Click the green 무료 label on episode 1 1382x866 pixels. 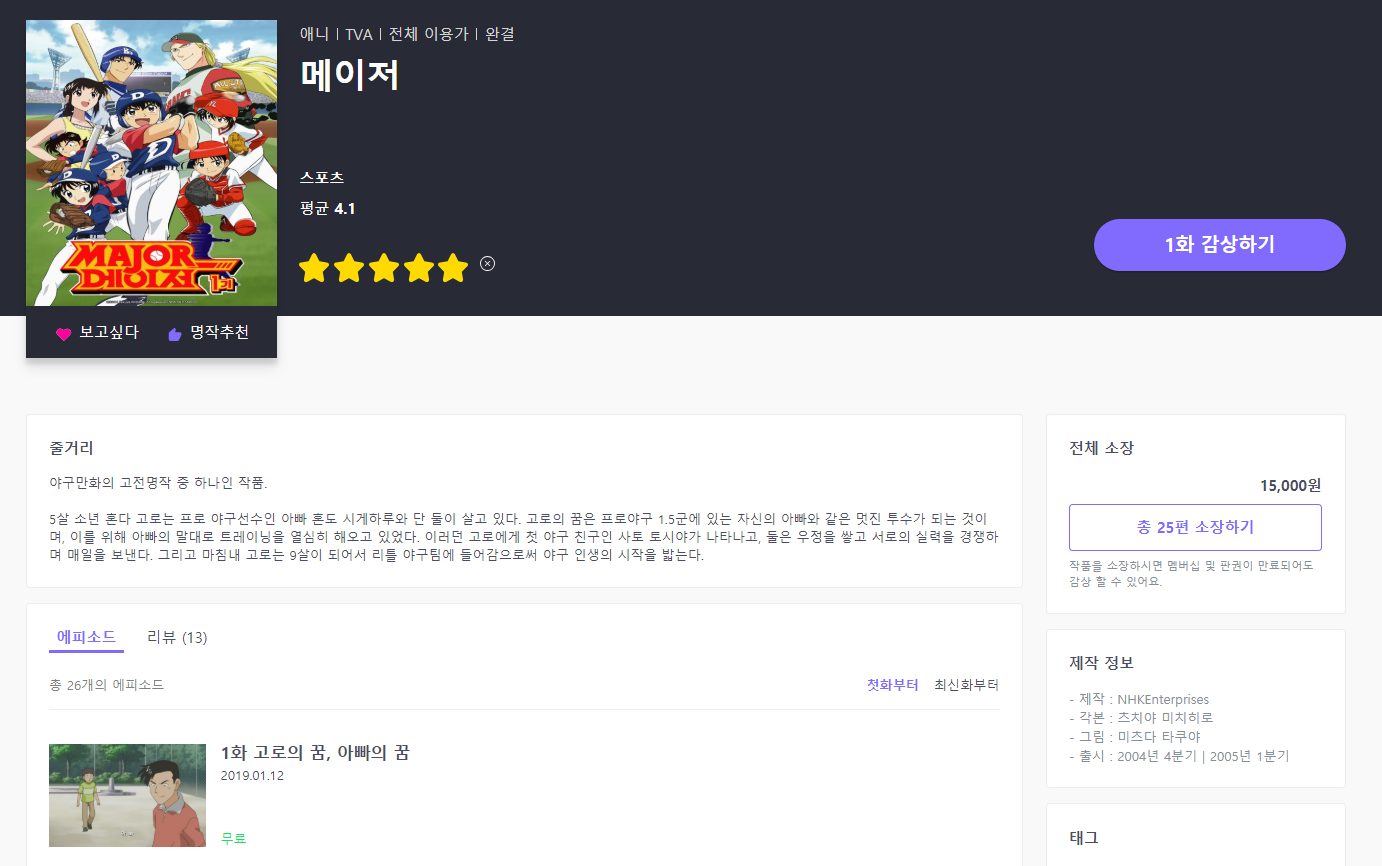(x=233, y=838)
